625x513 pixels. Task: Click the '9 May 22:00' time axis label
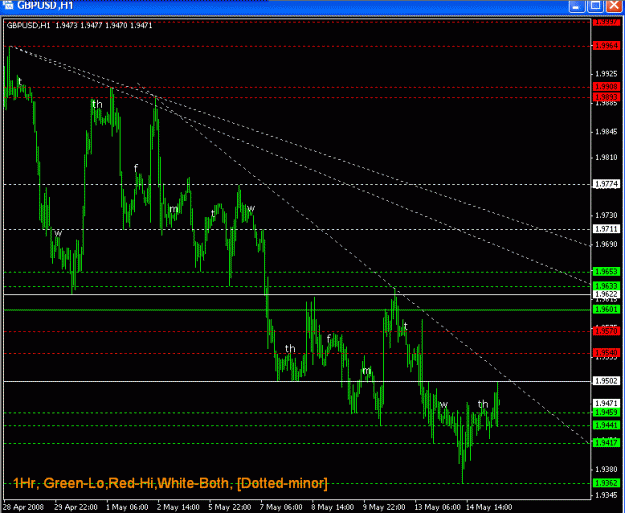384,507
